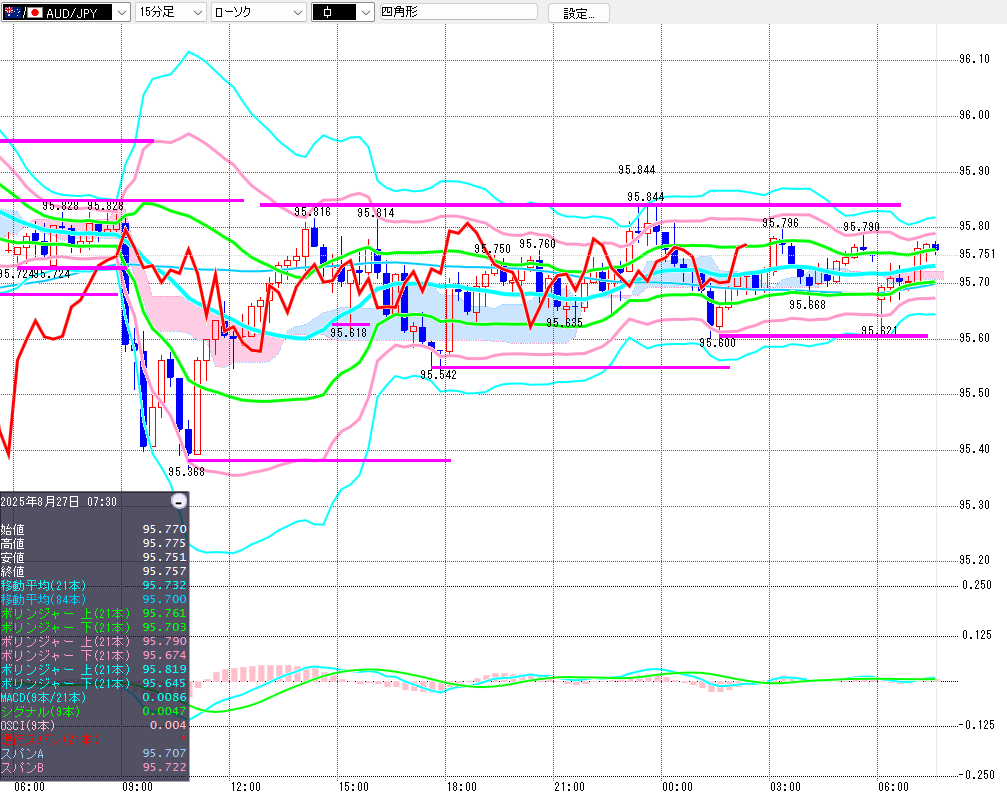Click the 95.600 low price label
The width and height of the screenshot is (1007, 797).
(717, 343)
